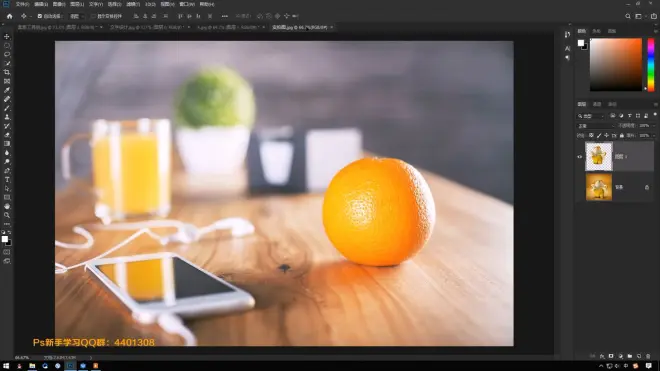Select the Hand tool

coord(7,206)
